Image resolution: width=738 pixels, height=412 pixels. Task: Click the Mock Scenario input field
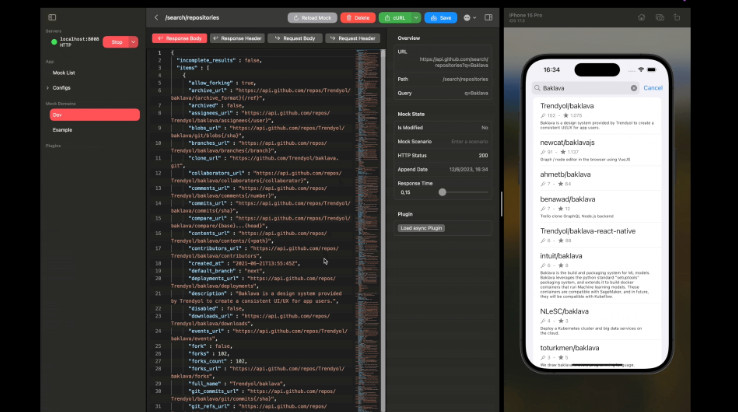[x=469, y=142]
